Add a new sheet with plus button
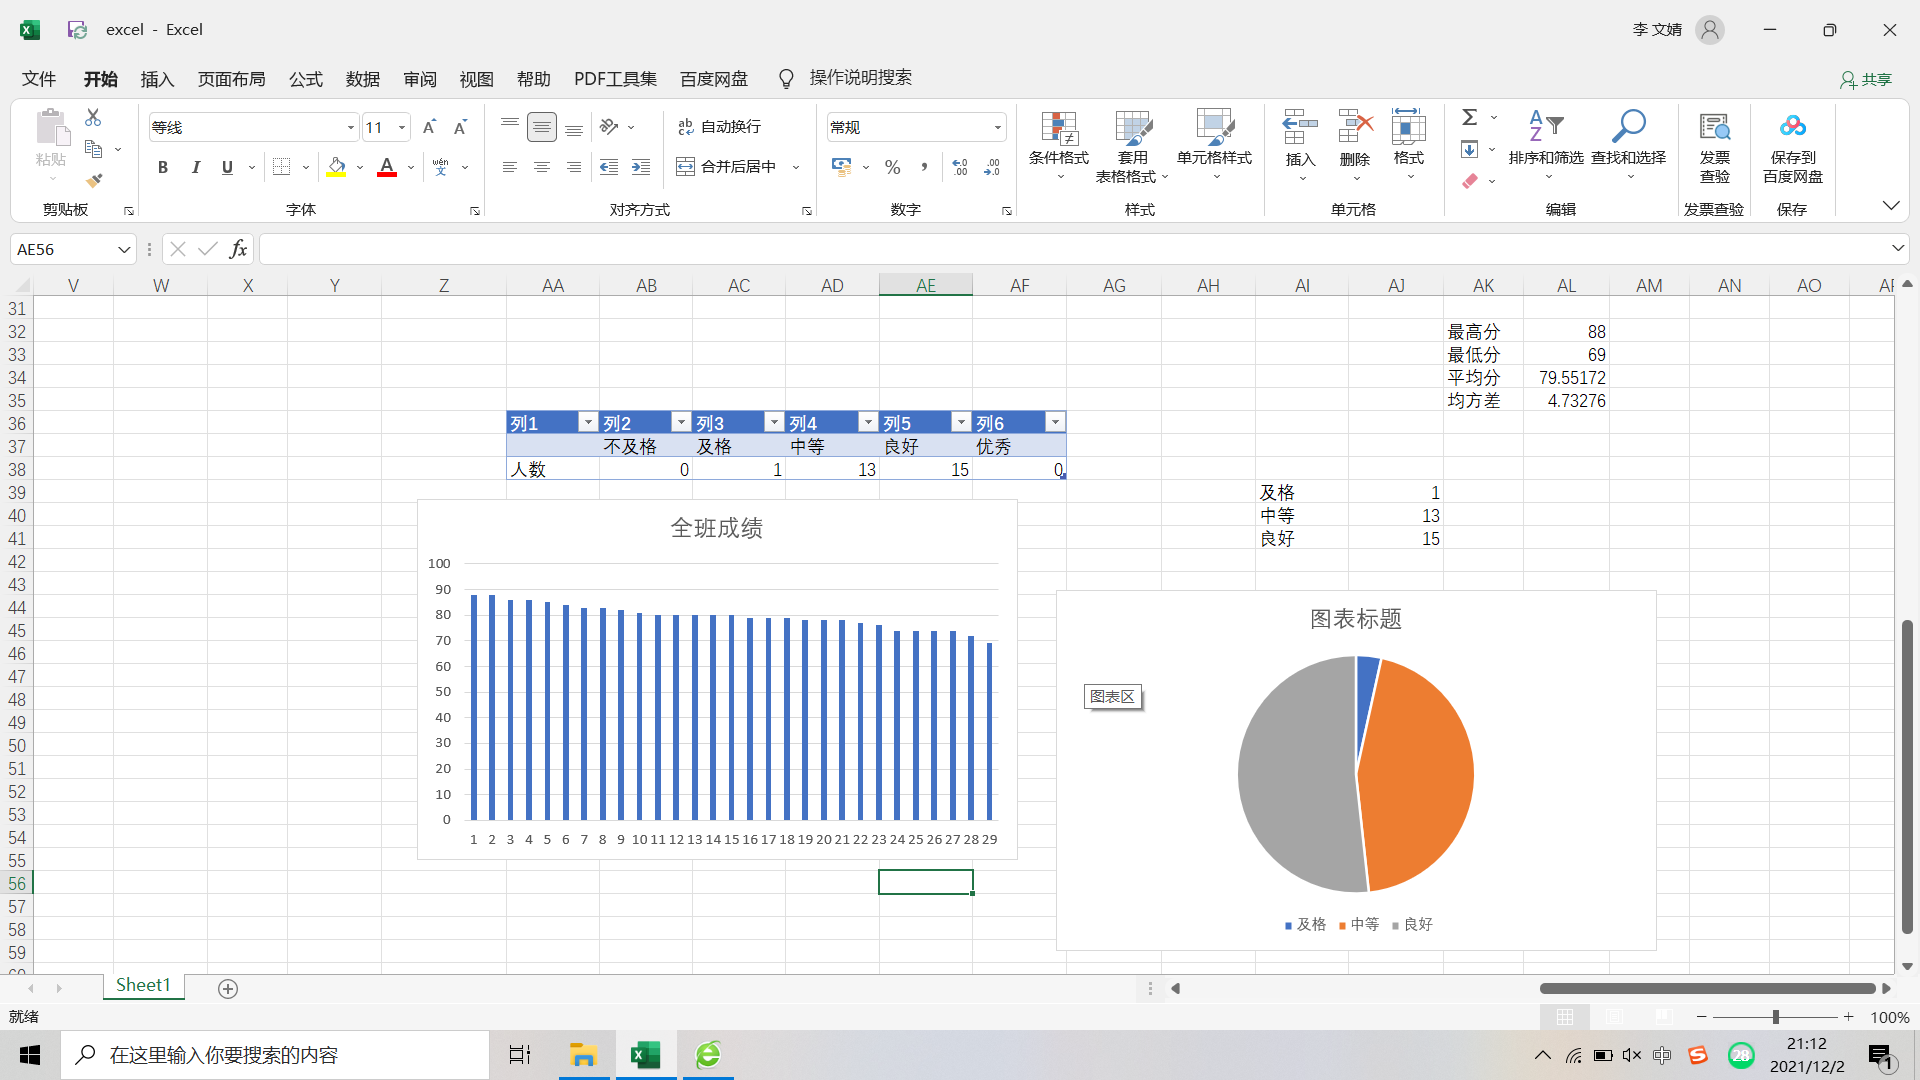1920x1080 pixels. (228, 988)
